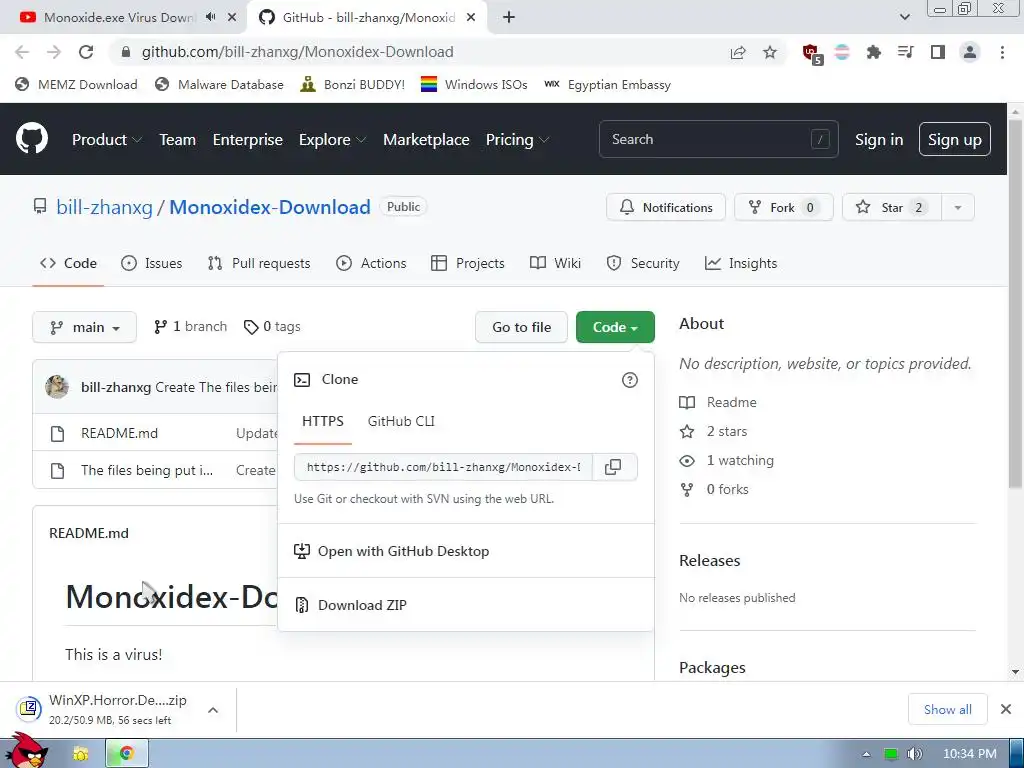Open the Projects tab
Screen dimensions: 1024x768
click(468, 263)
